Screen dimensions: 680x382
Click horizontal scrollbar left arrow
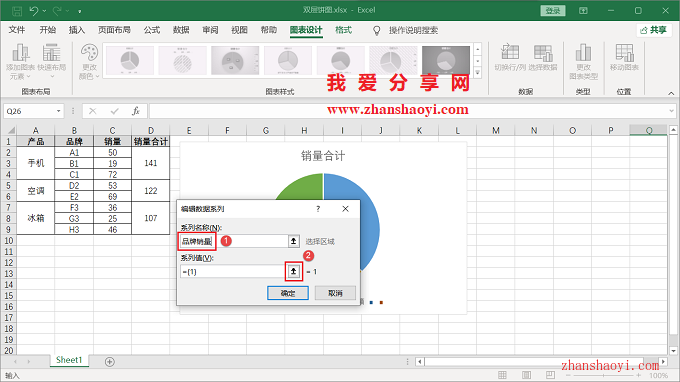tap(419, 362)
